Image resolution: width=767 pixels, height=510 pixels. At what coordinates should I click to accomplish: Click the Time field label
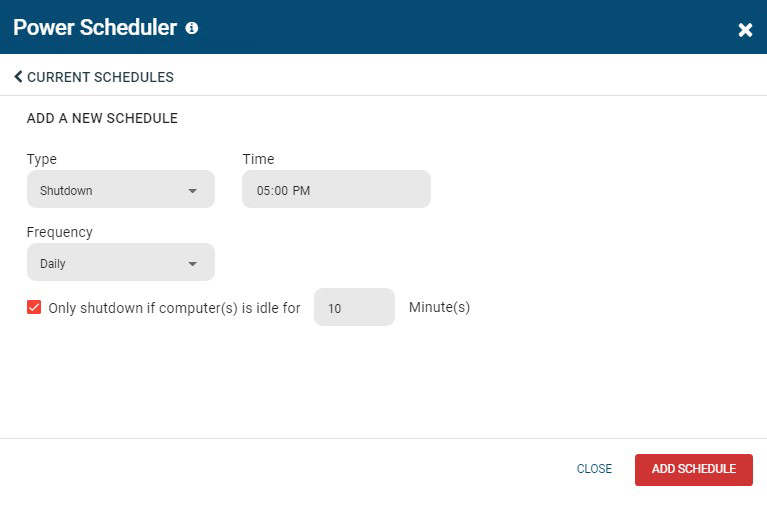click(x=258, y=159)
